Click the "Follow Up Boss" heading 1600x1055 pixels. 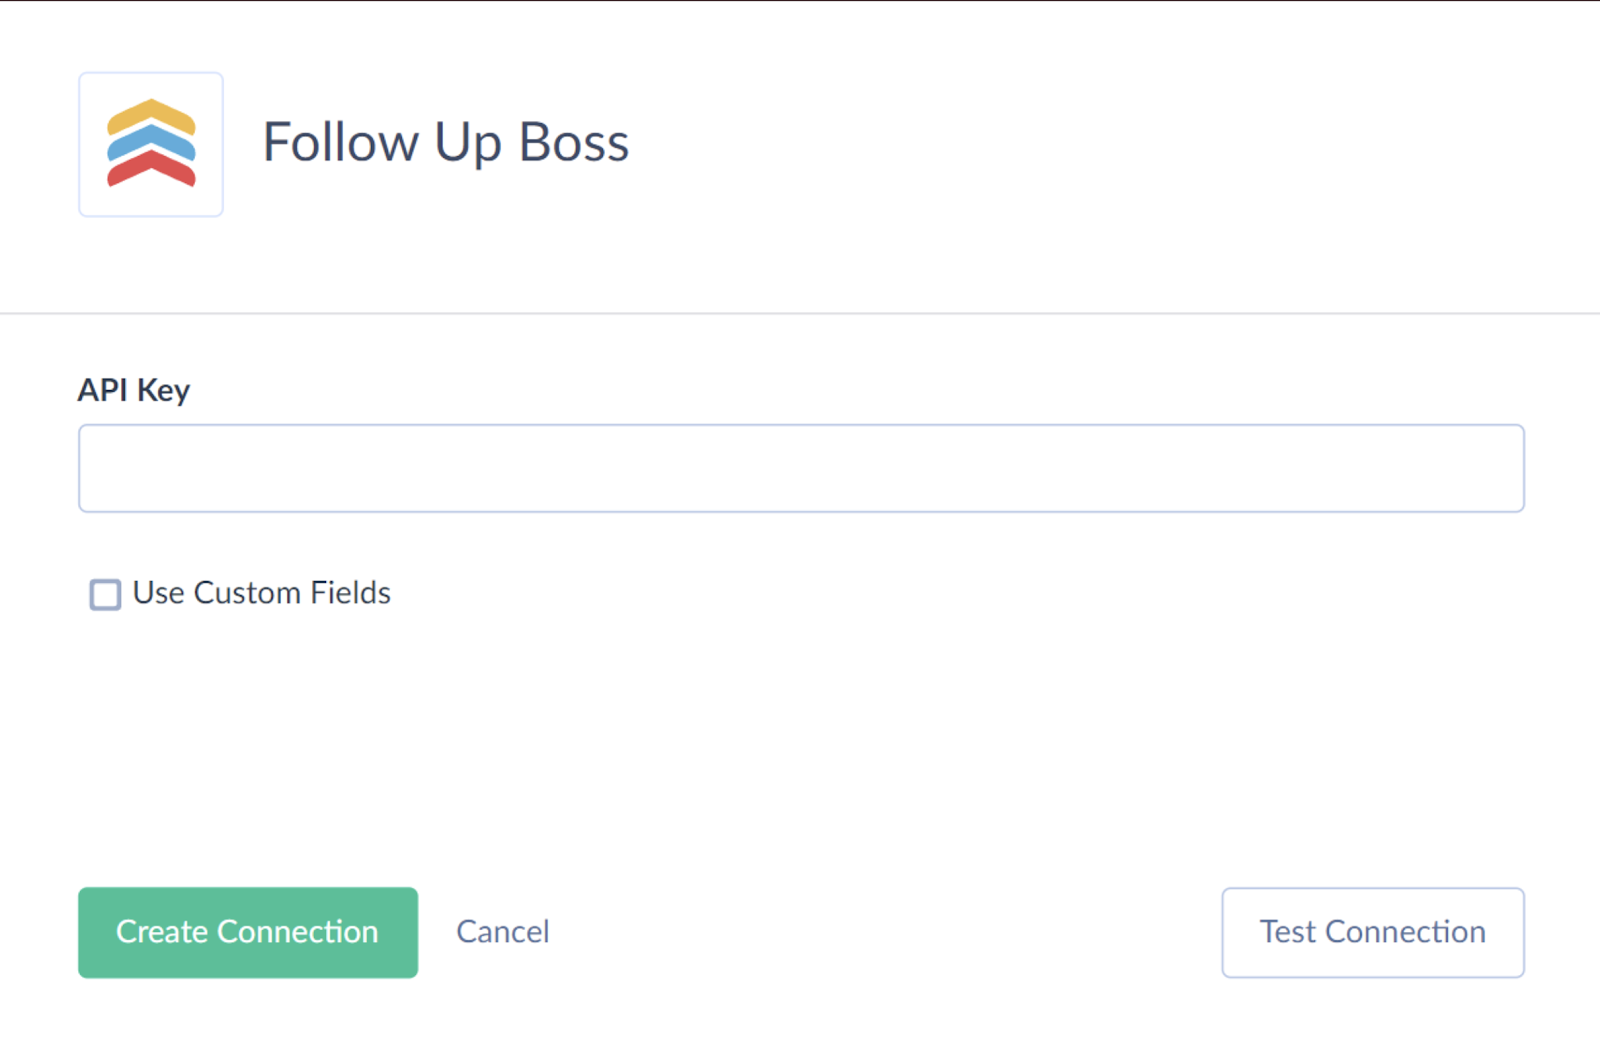(446, 142)
